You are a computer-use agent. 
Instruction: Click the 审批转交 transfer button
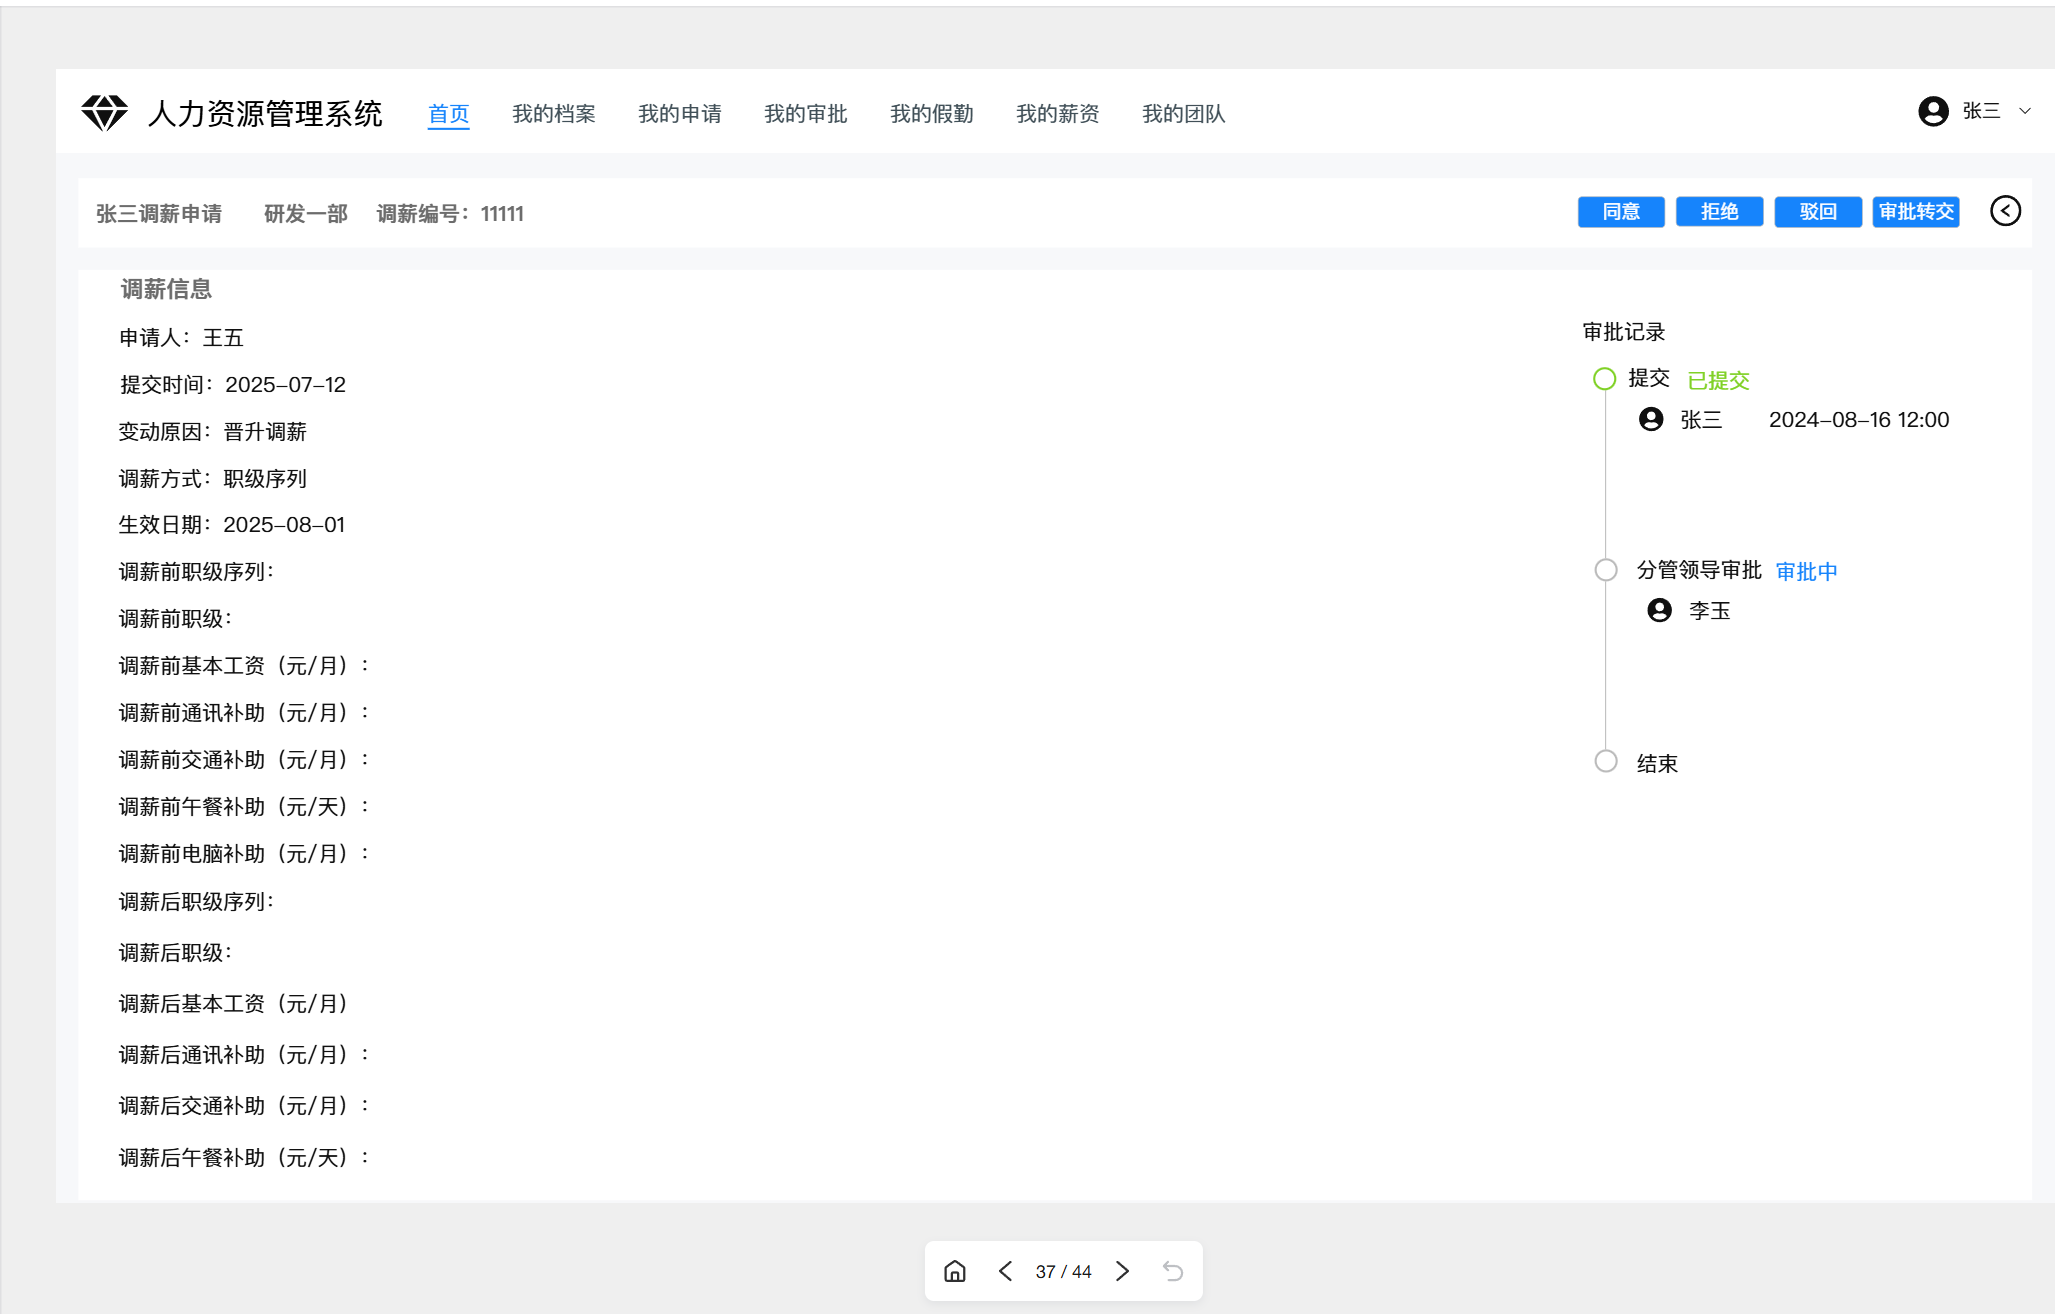(1915, 212)
